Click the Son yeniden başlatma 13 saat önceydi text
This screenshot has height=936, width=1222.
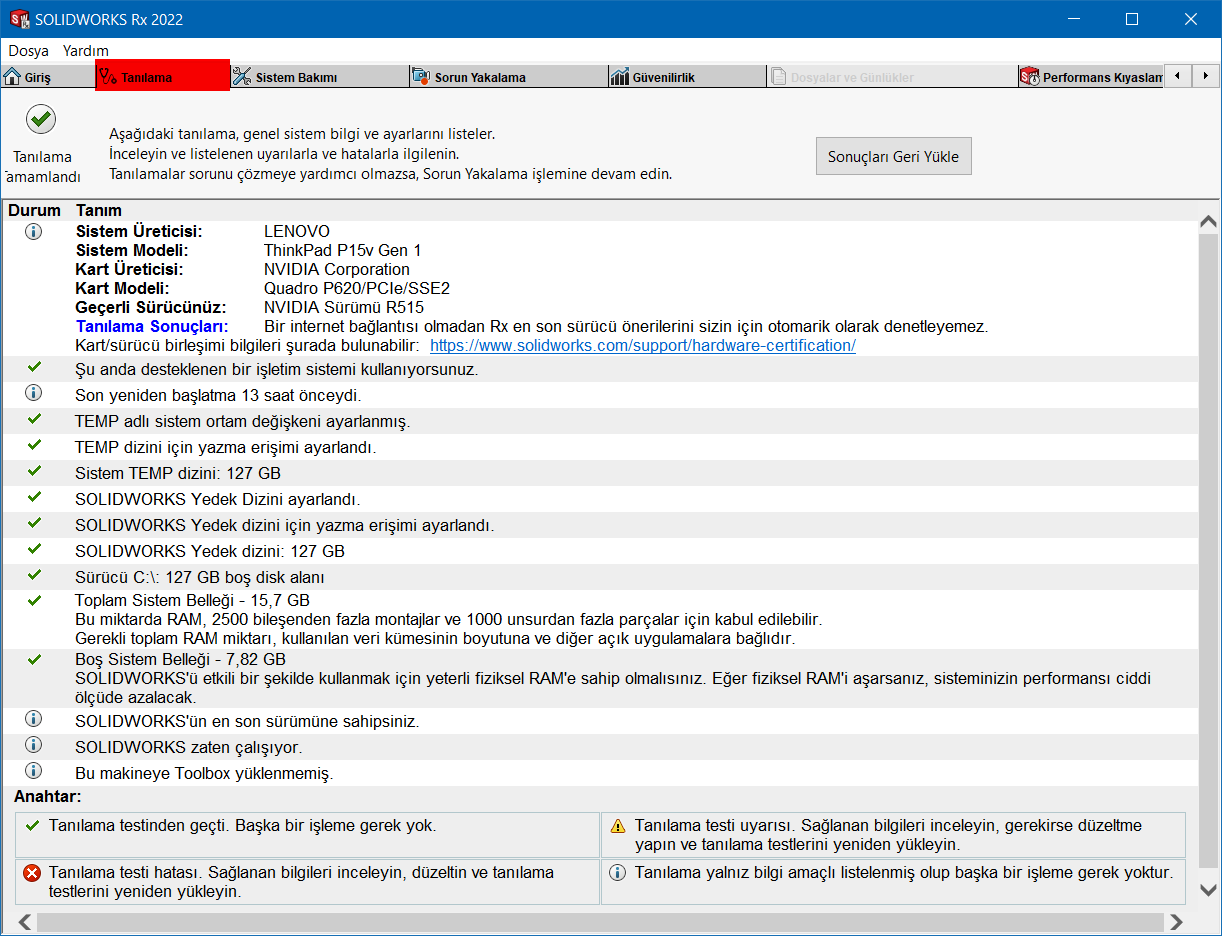pyautogui.click(x=218, y=395)
